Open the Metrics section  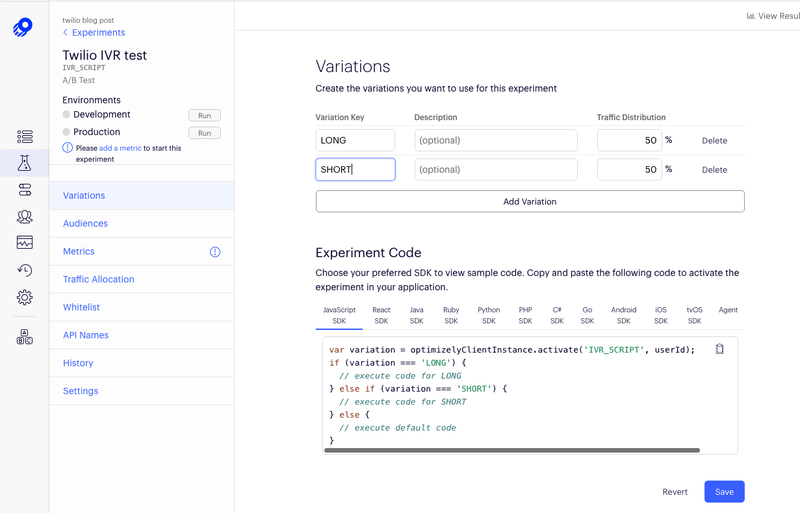coord(142,252)
